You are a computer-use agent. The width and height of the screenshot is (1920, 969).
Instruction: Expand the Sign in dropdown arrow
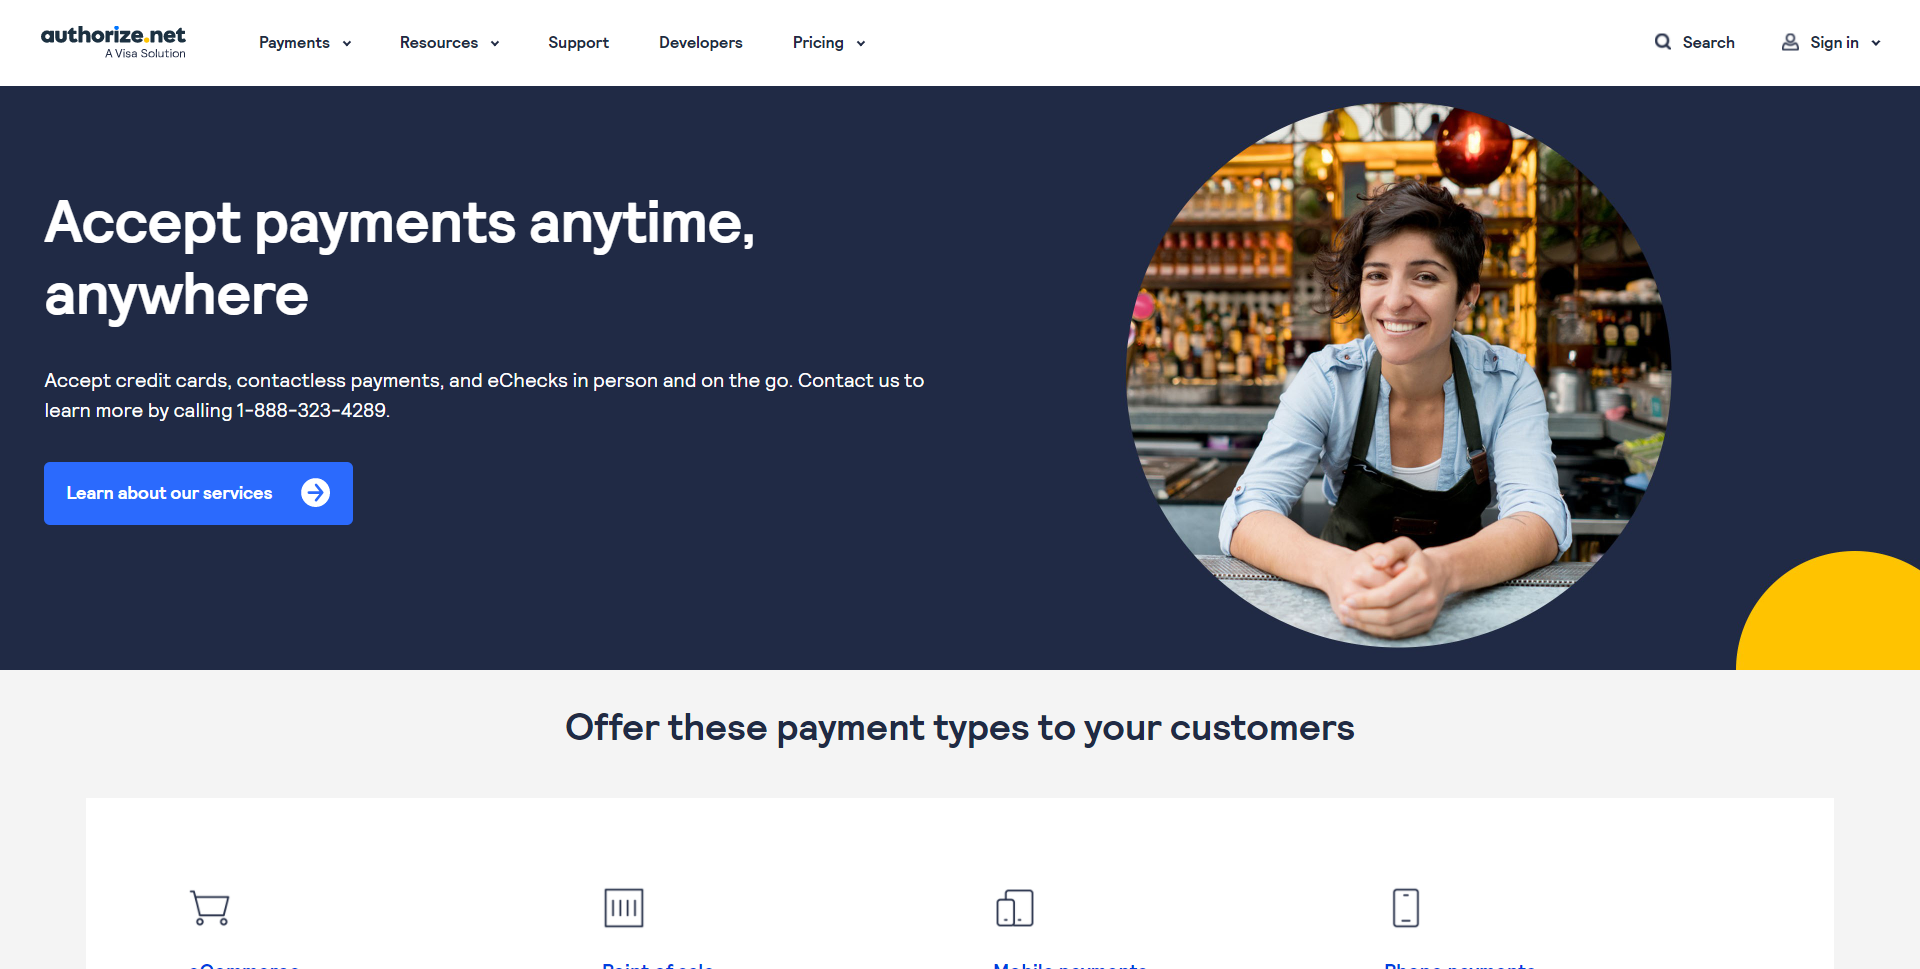tap(1876, 43)
